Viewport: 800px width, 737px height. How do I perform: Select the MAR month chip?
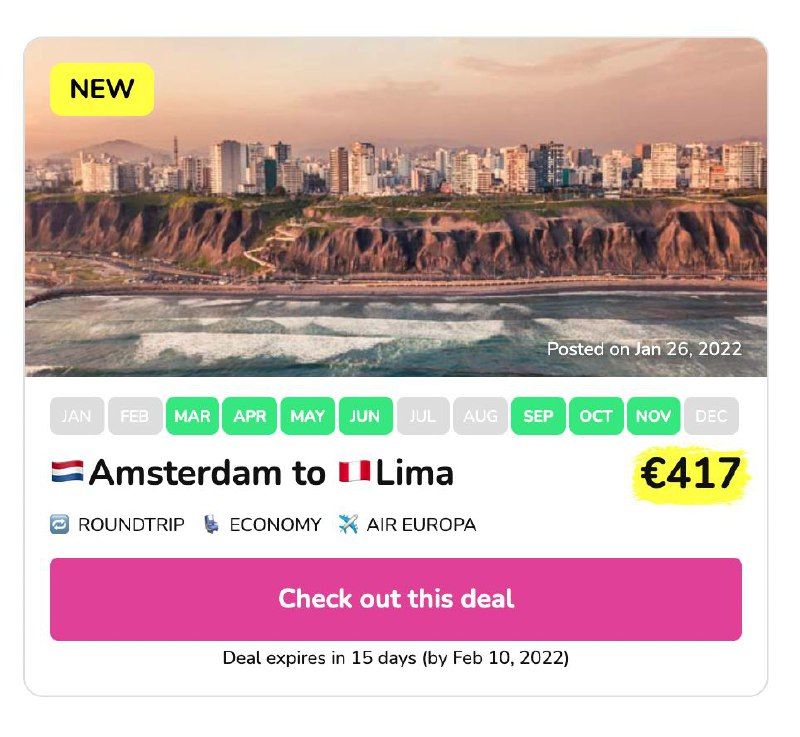tap(192, 416)
